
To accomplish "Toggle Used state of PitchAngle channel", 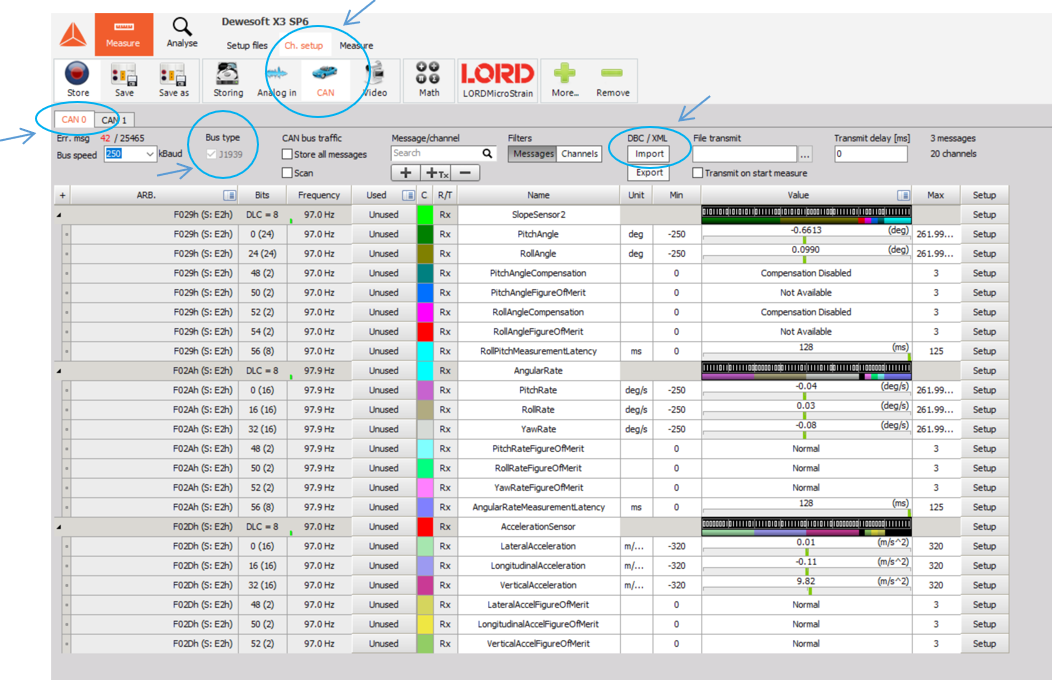I will [x=383, y=234].
